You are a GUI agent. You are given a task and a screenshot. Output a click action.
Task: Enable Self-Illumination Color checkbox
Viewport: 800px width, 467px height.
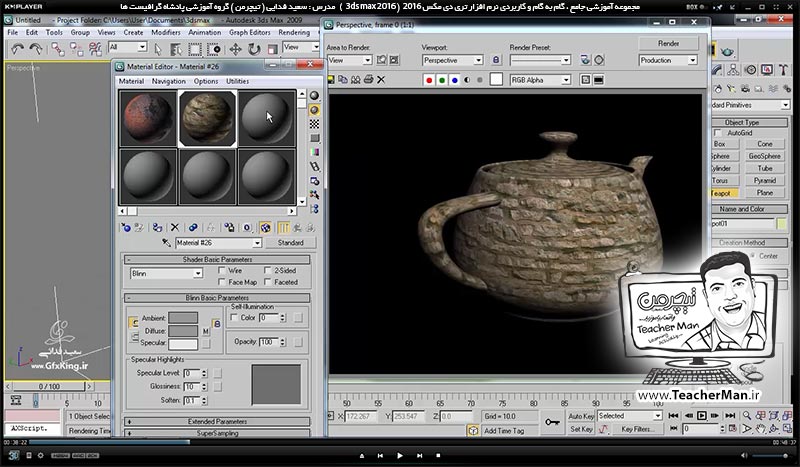click(x=234, y=317)
